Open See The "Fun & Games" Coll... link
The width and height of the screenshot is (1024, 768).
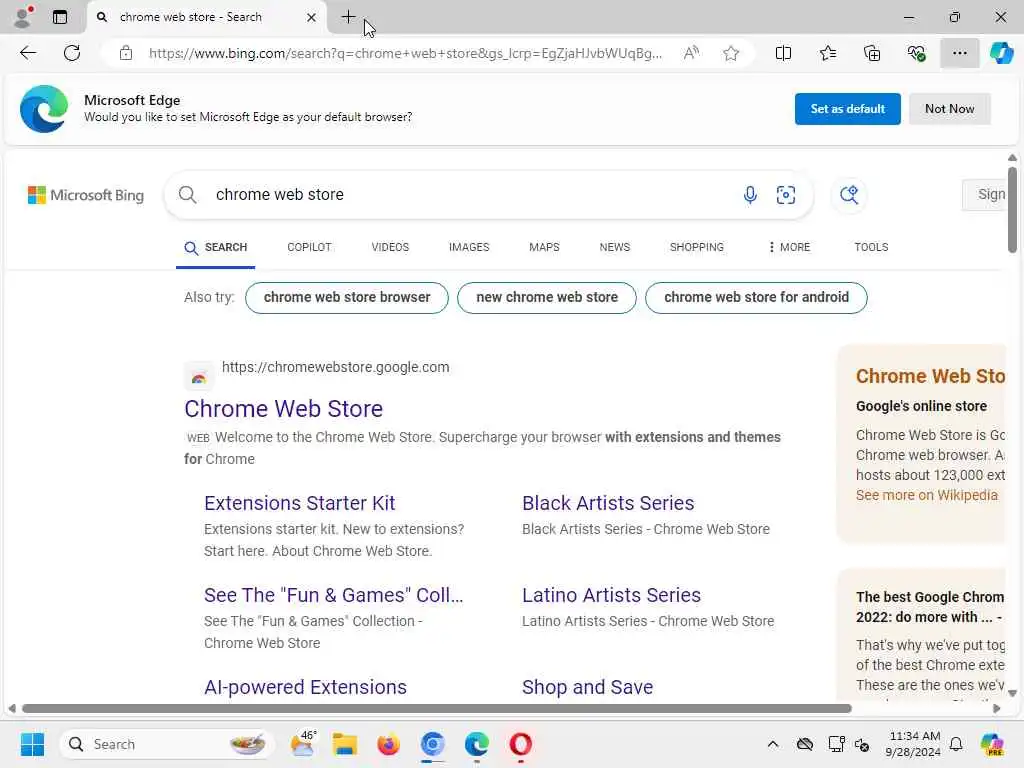[334, 596]
